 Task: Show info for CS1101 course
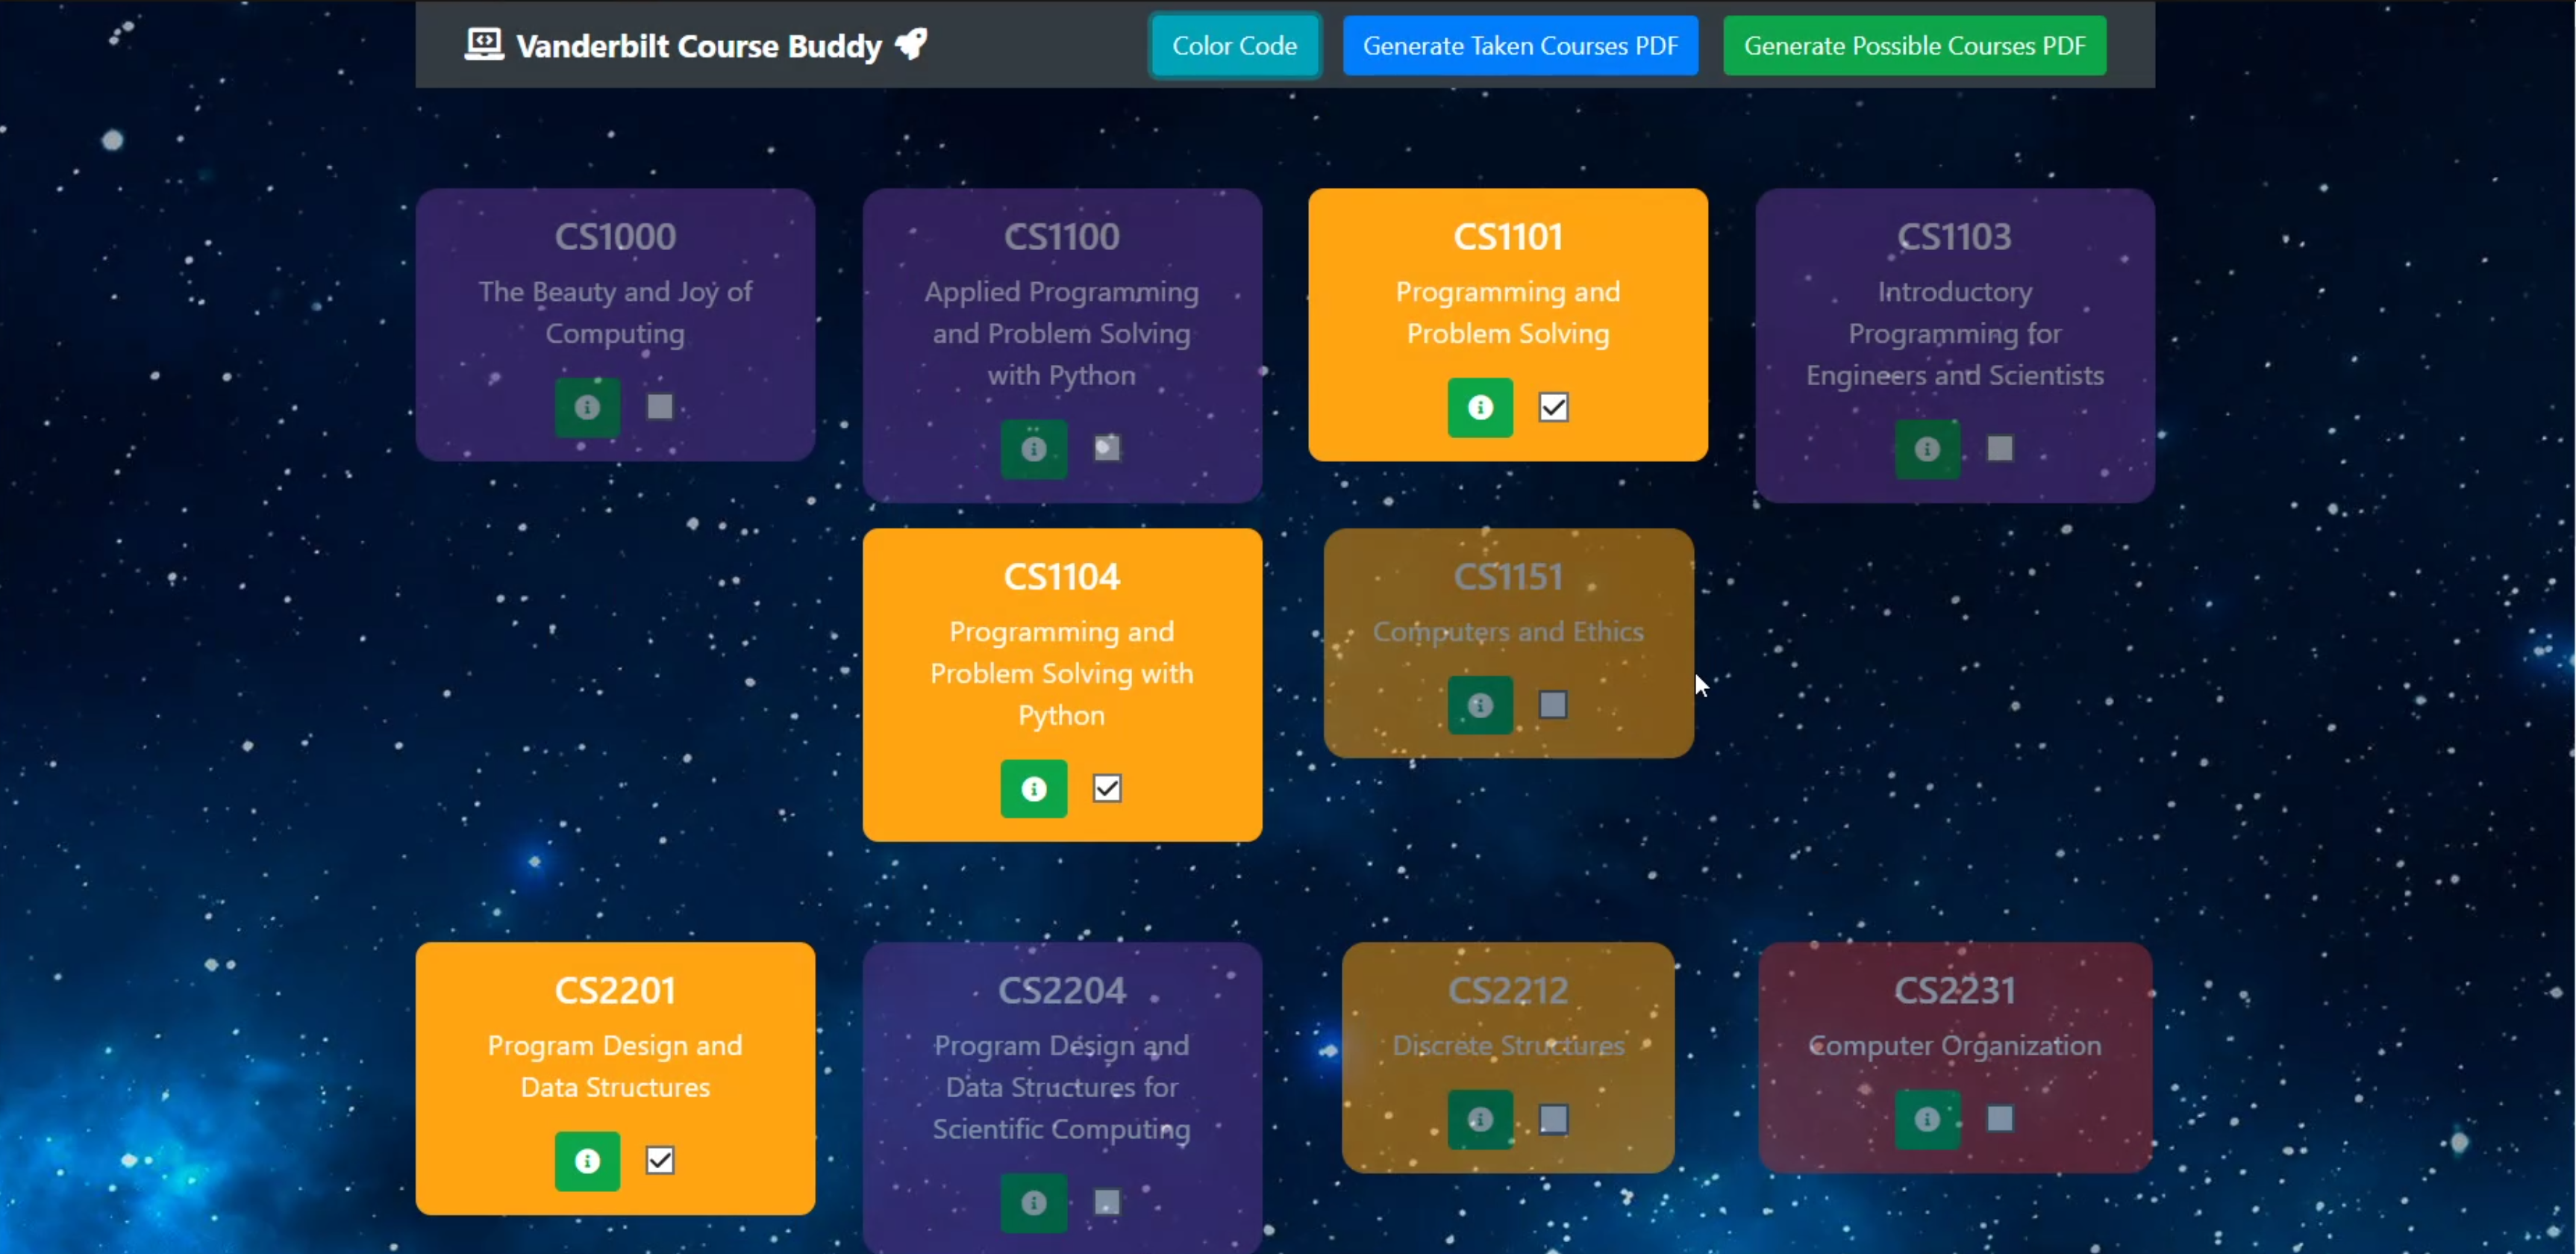tap(1480, 407)
